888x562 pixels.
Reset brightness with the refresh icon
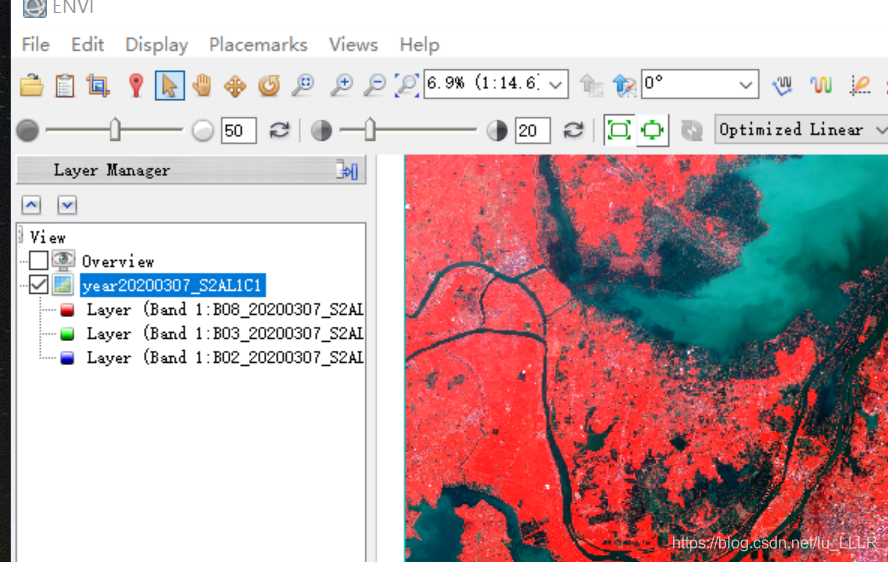pos(279,130)
